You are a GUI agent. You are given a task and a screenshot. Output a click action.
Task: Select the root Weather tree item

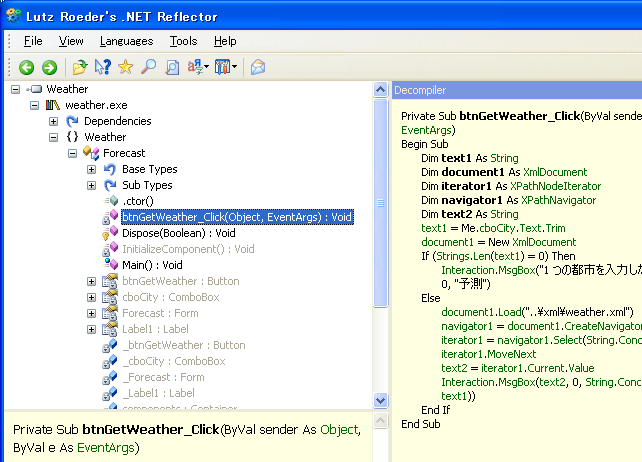coord(67,89)
